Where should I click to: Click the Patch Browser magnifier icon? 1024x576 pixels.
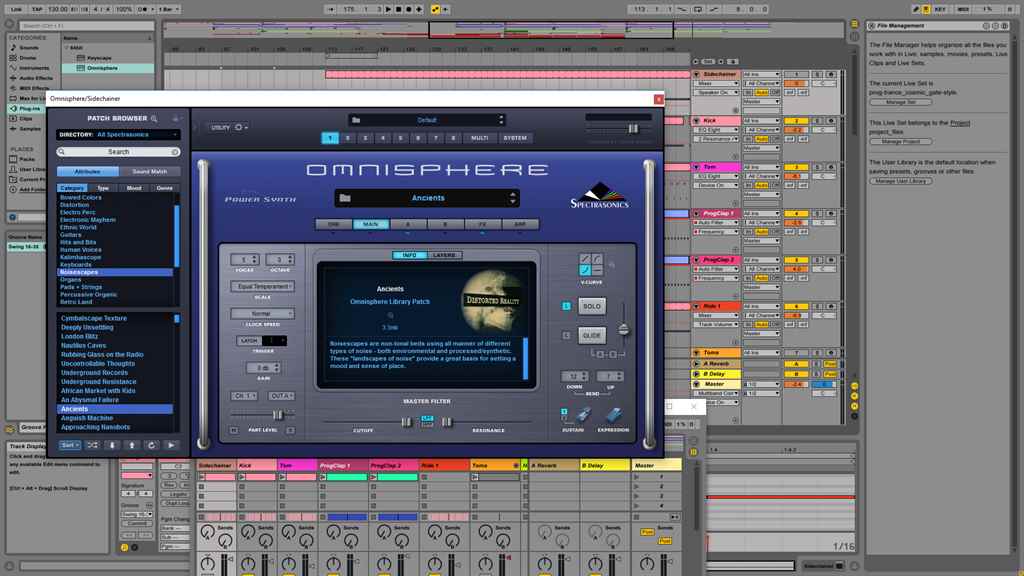[x=154, y=119]
